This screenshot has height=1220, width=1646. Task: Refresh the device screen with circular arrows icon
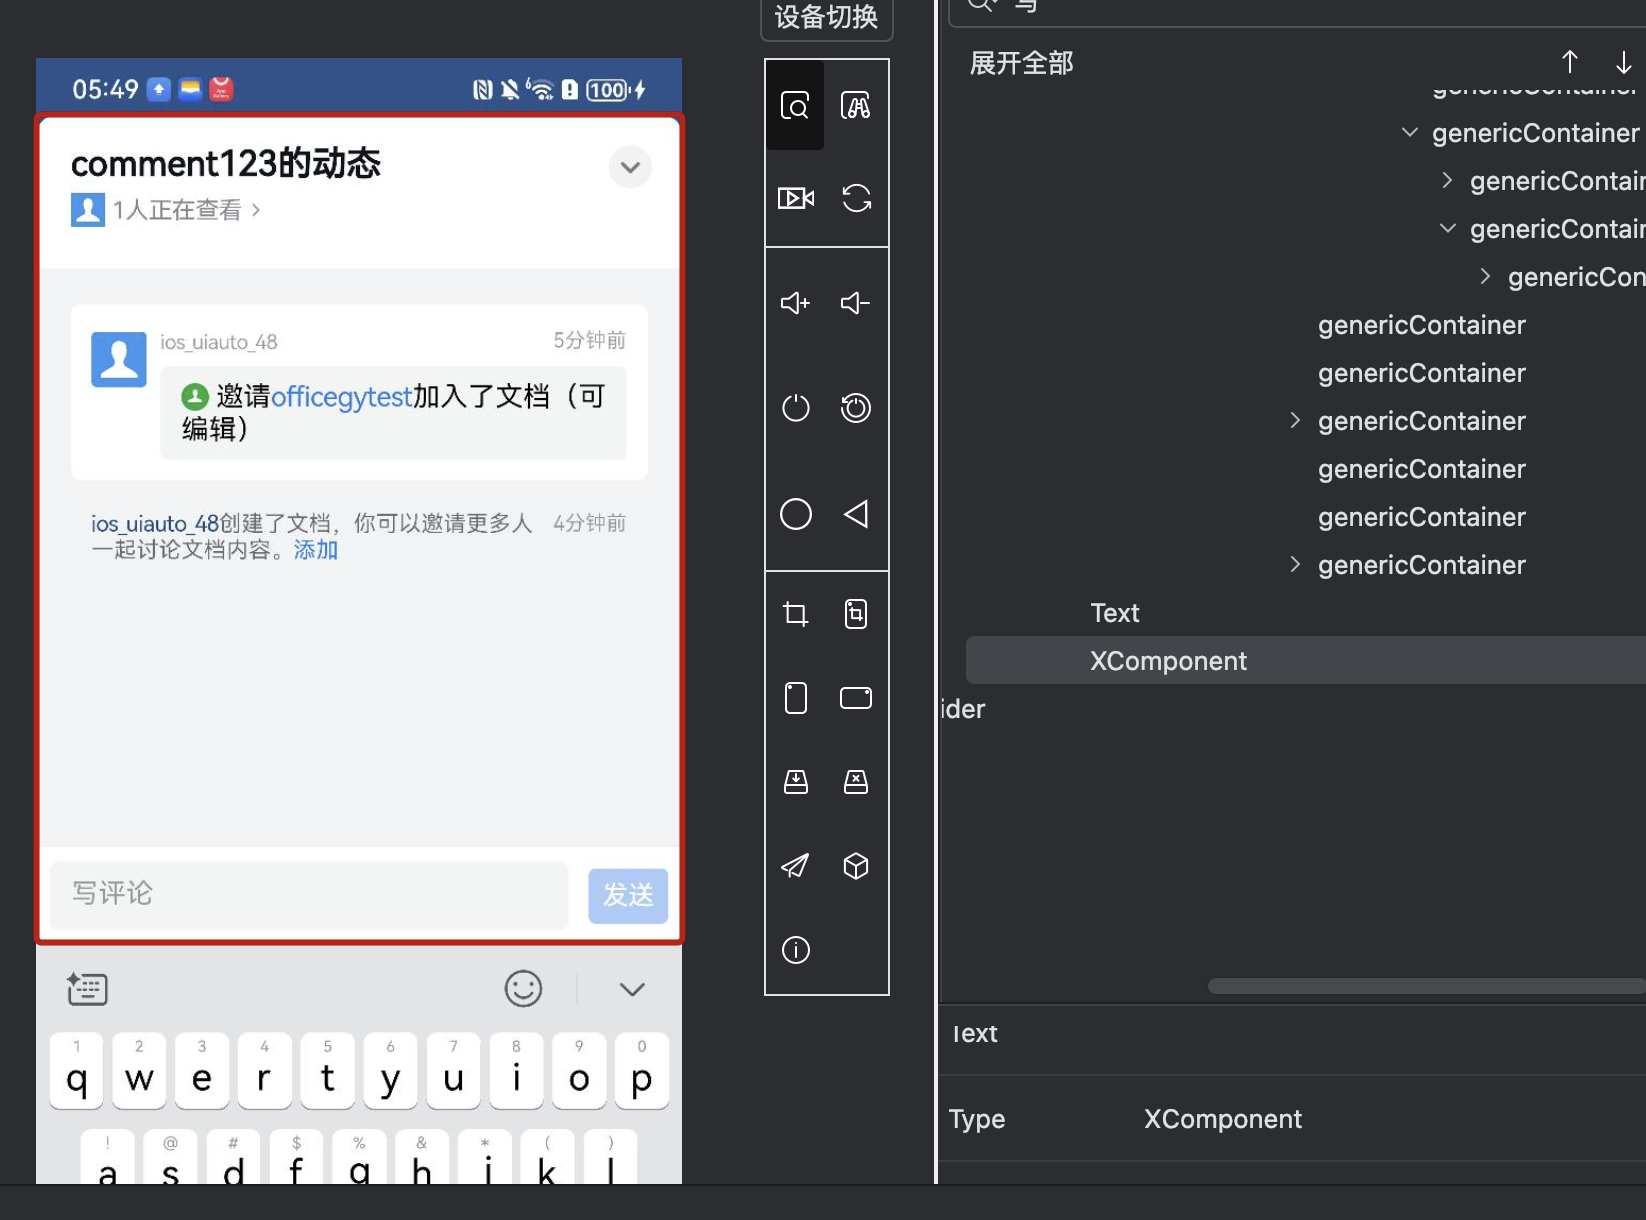tap(856, 198)
